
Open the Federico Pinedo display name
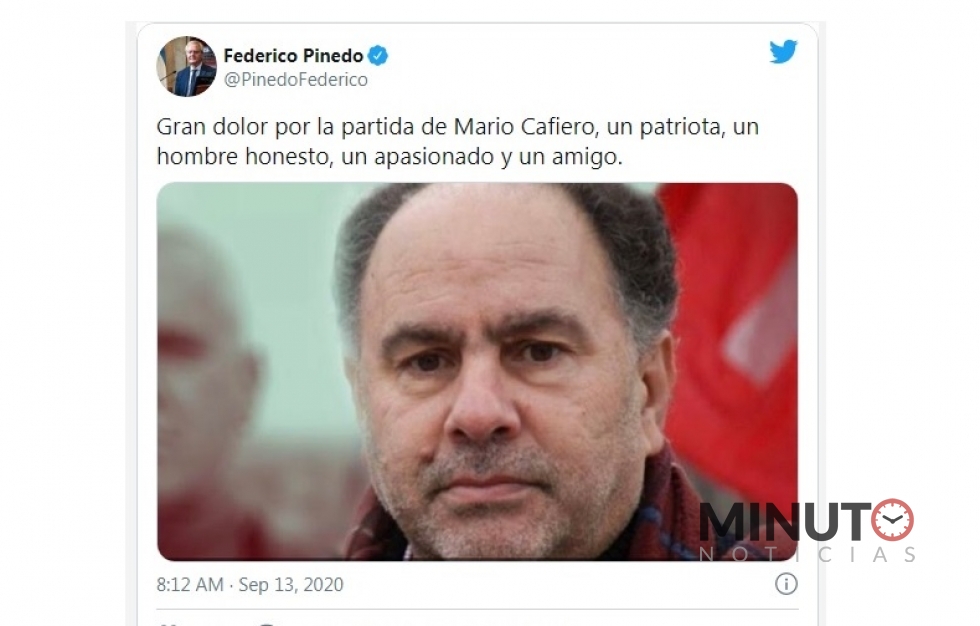[x=293, y=56]
